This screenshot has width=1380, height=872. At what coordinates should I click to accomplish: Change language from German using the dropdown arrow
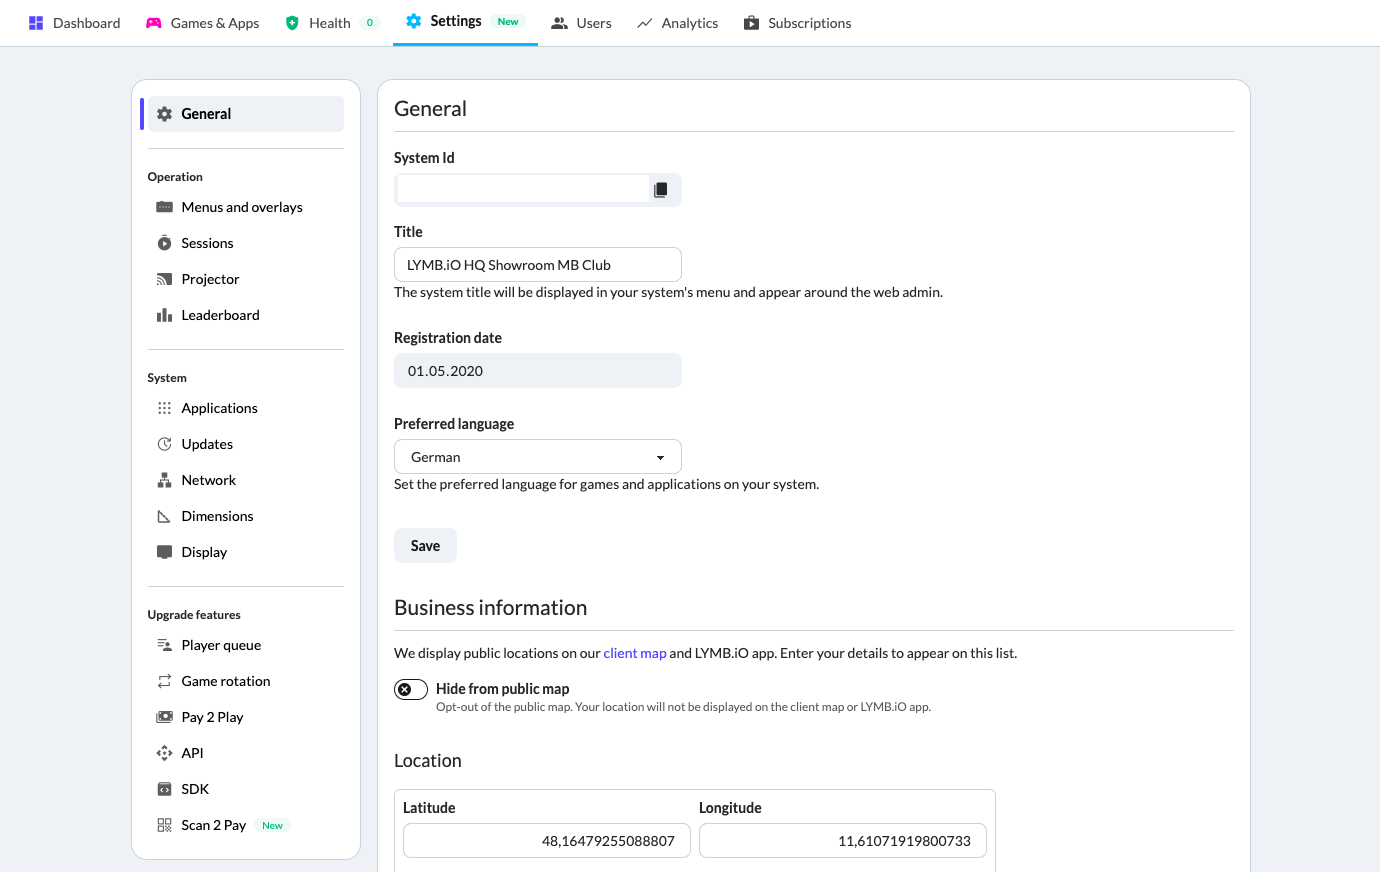tap(661, 456)
